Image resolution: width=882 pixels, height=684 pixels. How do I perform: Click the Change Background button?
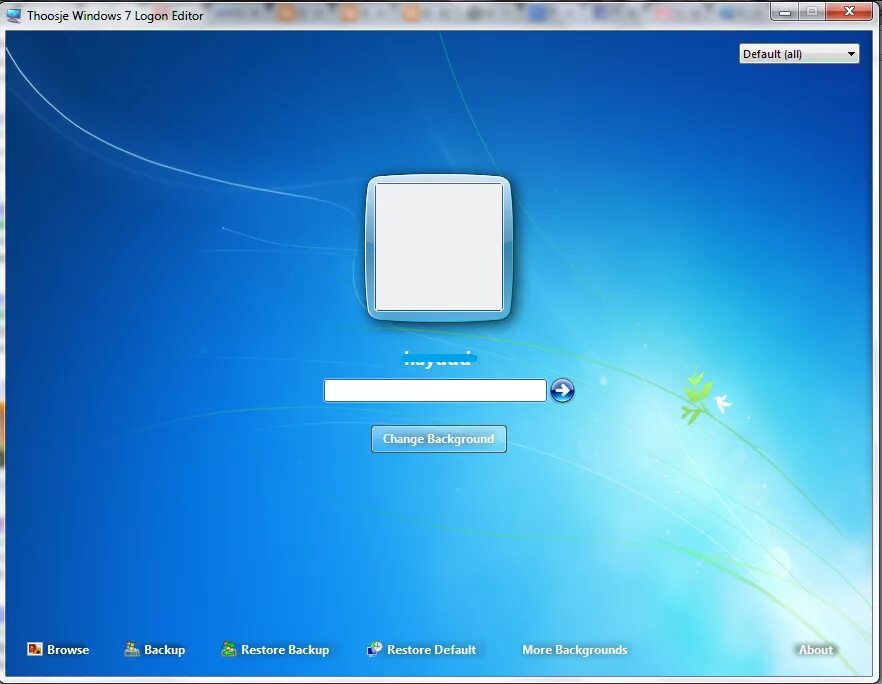(x=439, y=439)
